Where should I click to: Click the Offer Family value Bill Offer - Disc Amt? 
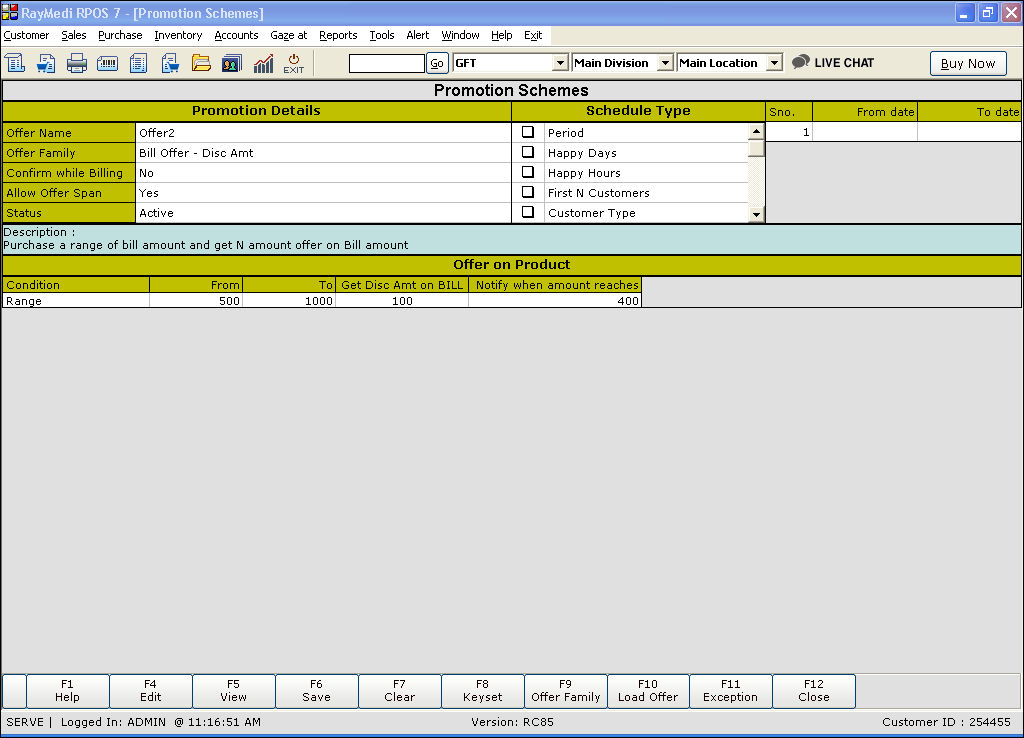(323, 153)
